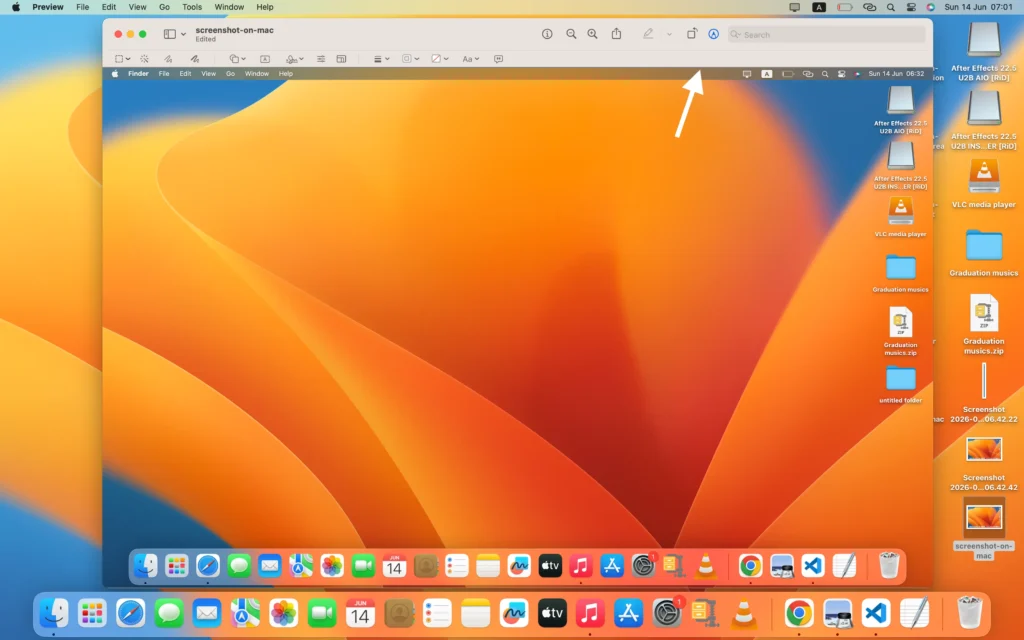Click the Annotate speech bubble tool
The width and height of the screenshot is (1024, 640).
498,59
